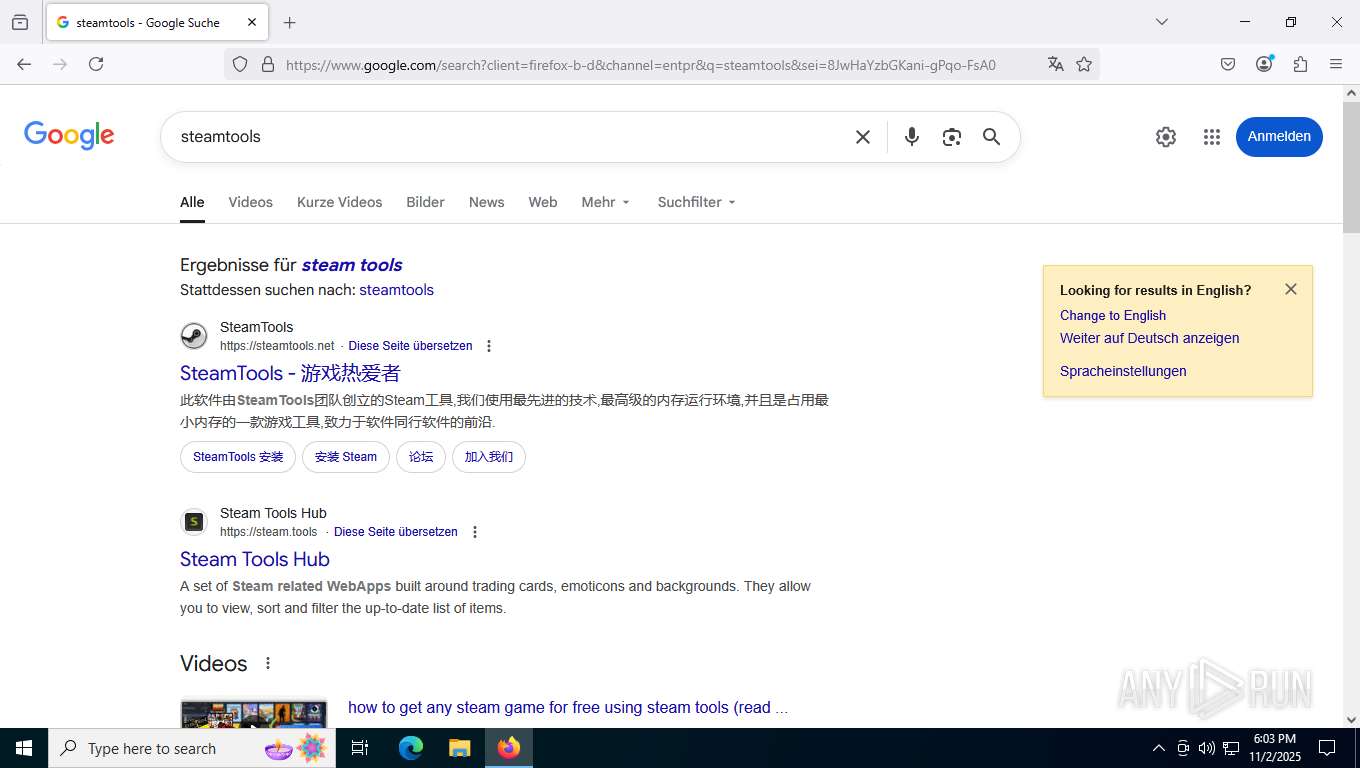1360x768 pixels.
Task: Open a new tab with plus button
Action: tap(290, 22)
